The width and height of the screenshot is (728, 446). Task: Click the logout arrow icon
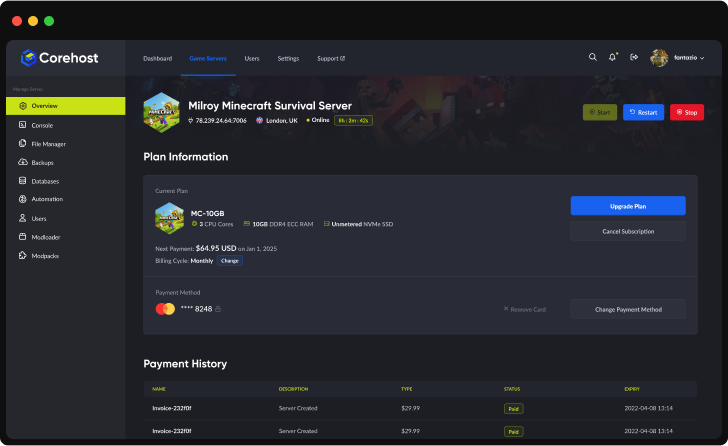pos(634,57)
